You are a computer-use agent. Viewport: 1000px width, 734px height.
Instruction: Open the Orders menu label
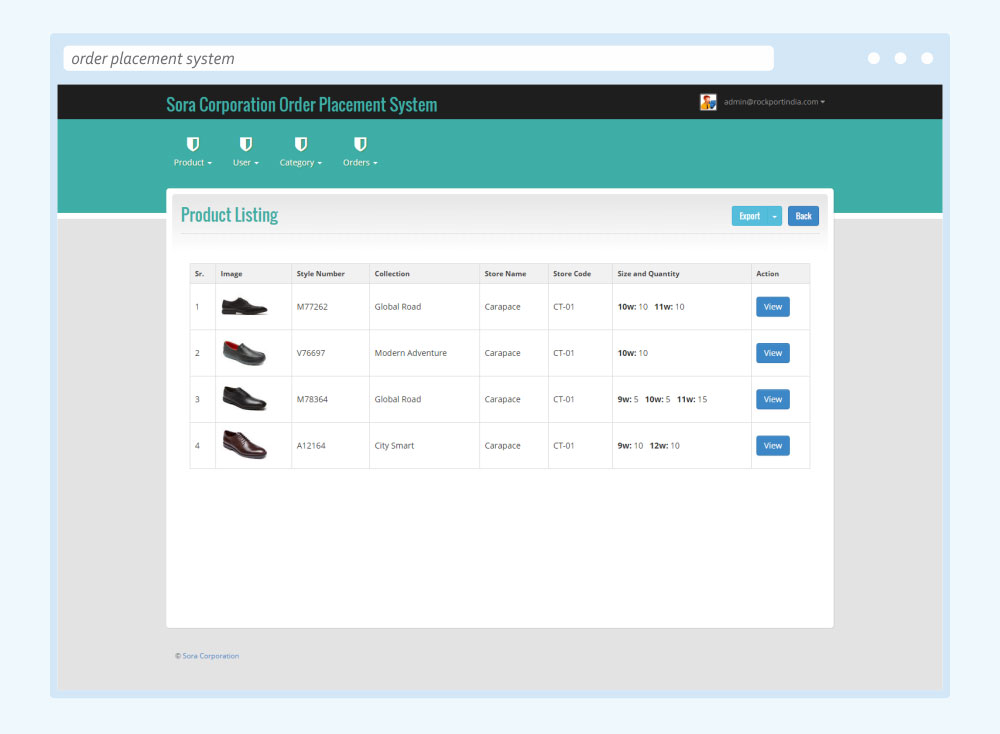click(x=360, y=163)
